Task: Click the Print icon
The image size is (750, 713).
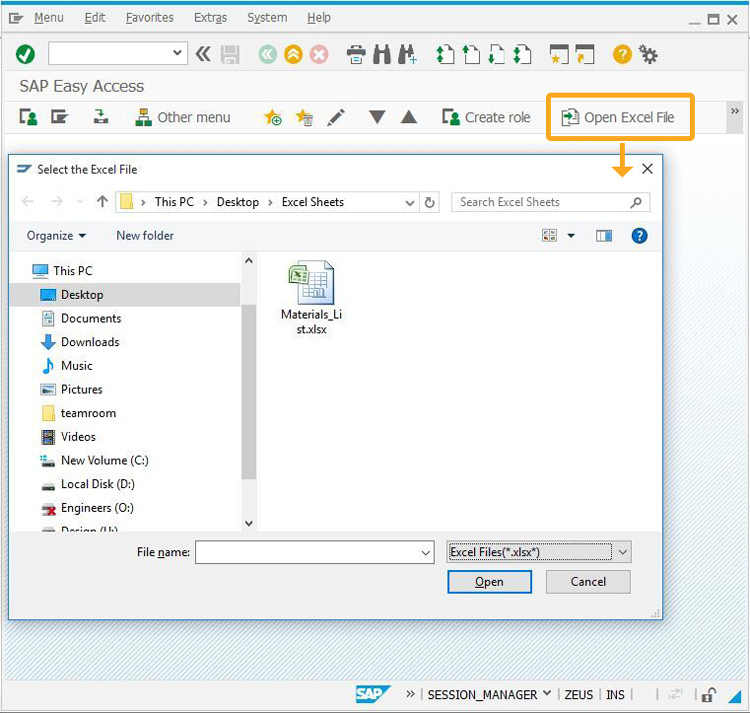Action: coord(356,54)
